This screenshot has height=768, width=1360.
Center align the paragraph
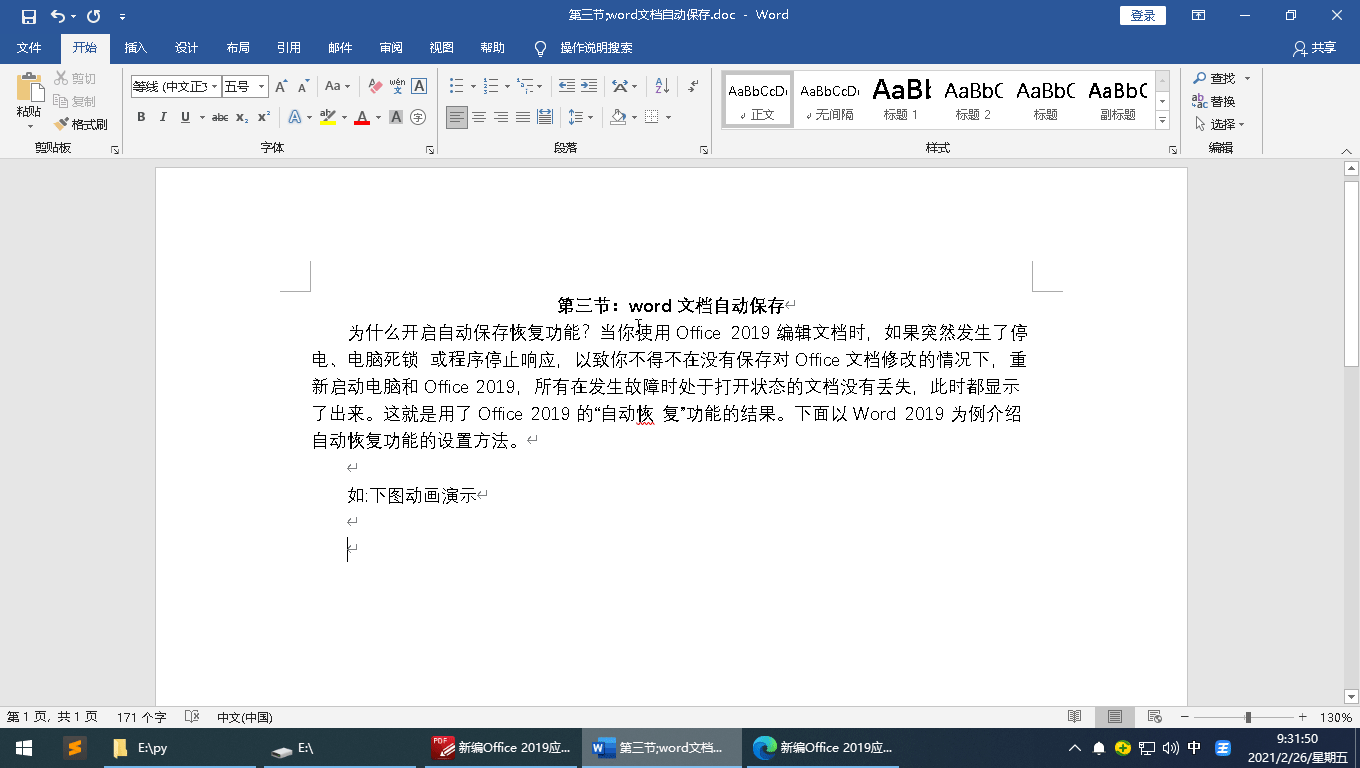click(x=479, y=117)
